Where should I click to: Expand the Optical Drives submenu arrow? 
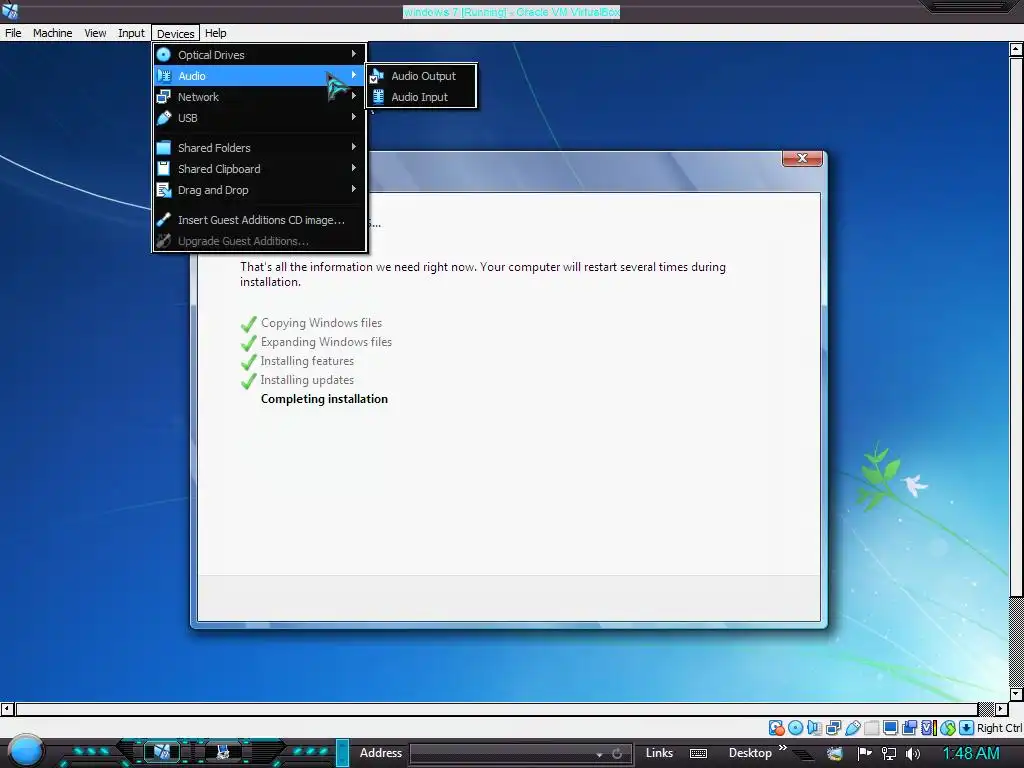pyautogui.click(x=354, y=54)
